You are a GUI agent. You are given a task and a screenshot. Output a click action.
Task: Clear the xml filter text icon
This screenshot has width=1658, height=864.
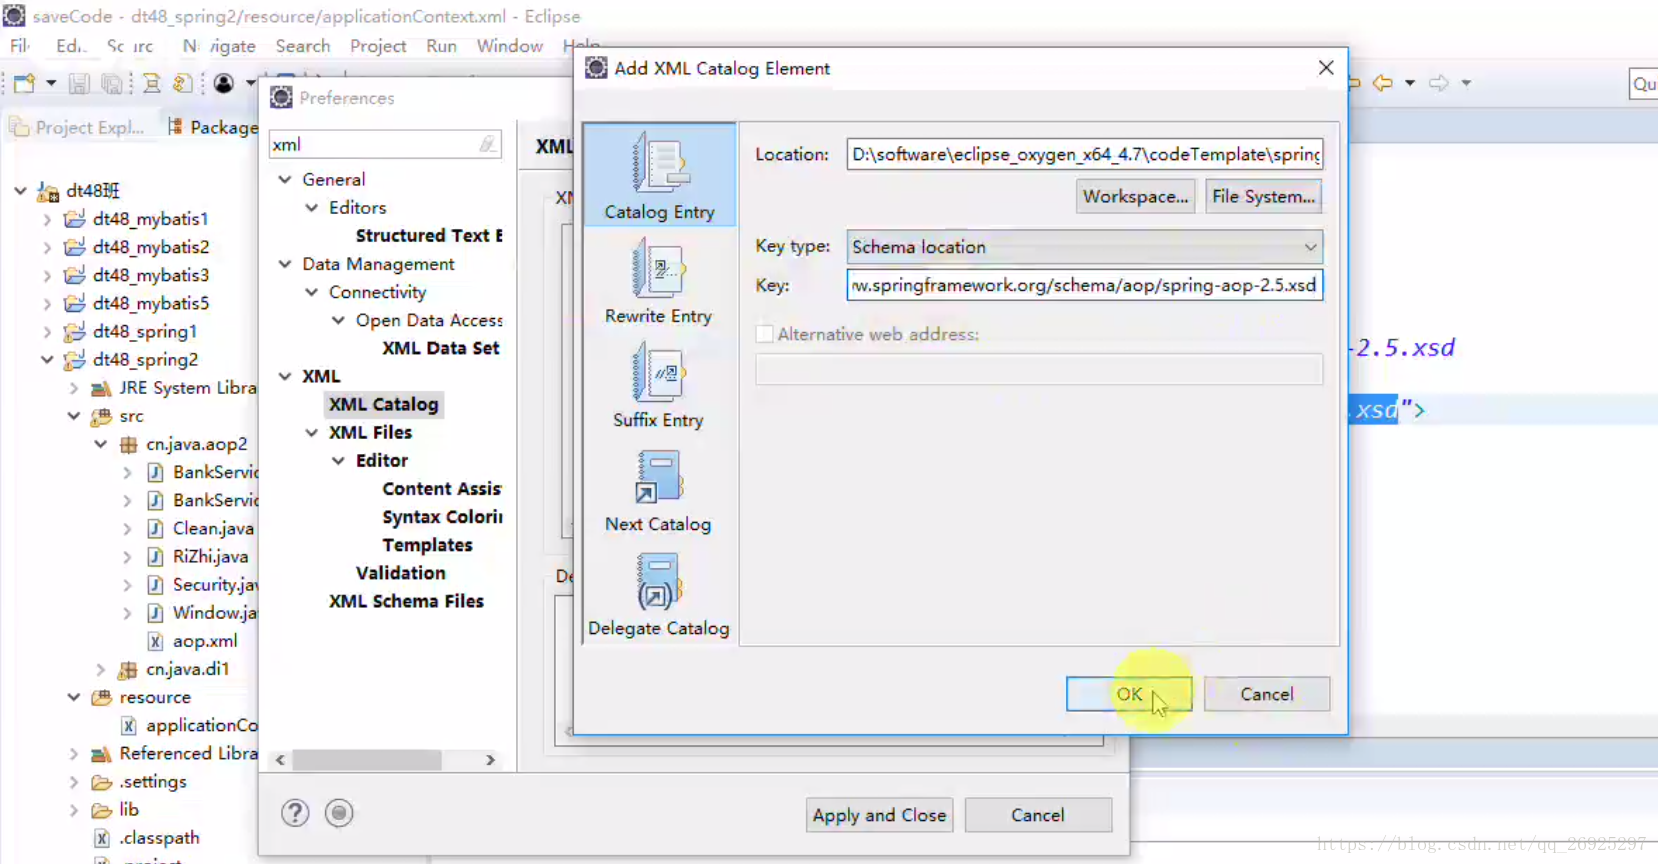(x=487, y=144)
